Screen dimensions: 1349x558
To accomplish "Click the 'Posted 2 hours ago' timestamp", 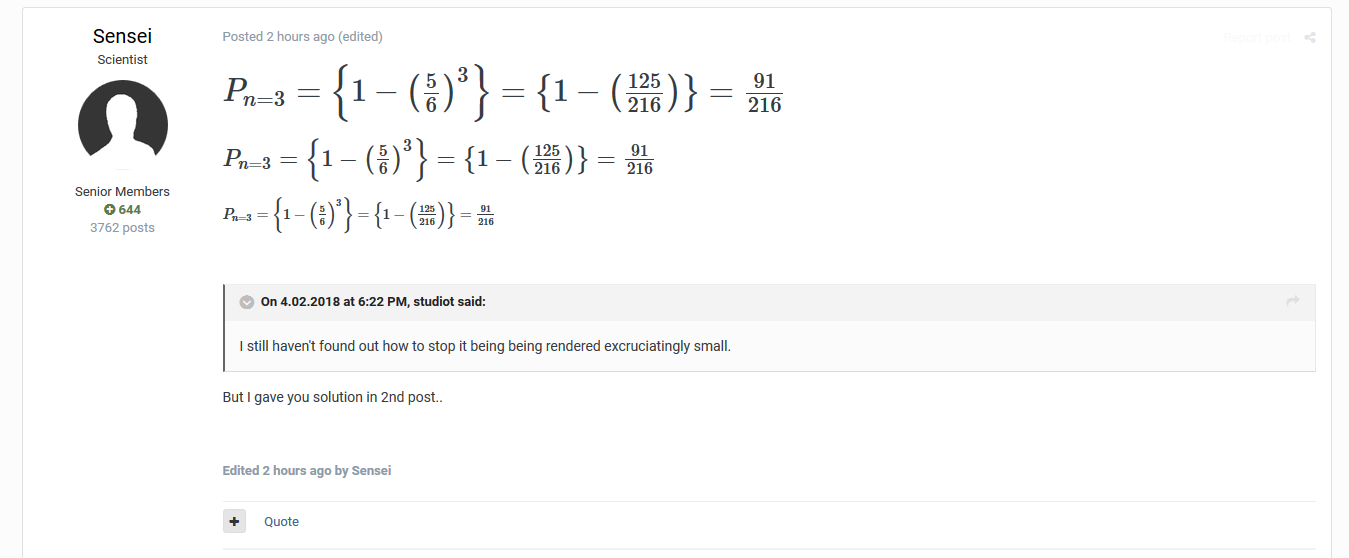I will tap(278, 37).
